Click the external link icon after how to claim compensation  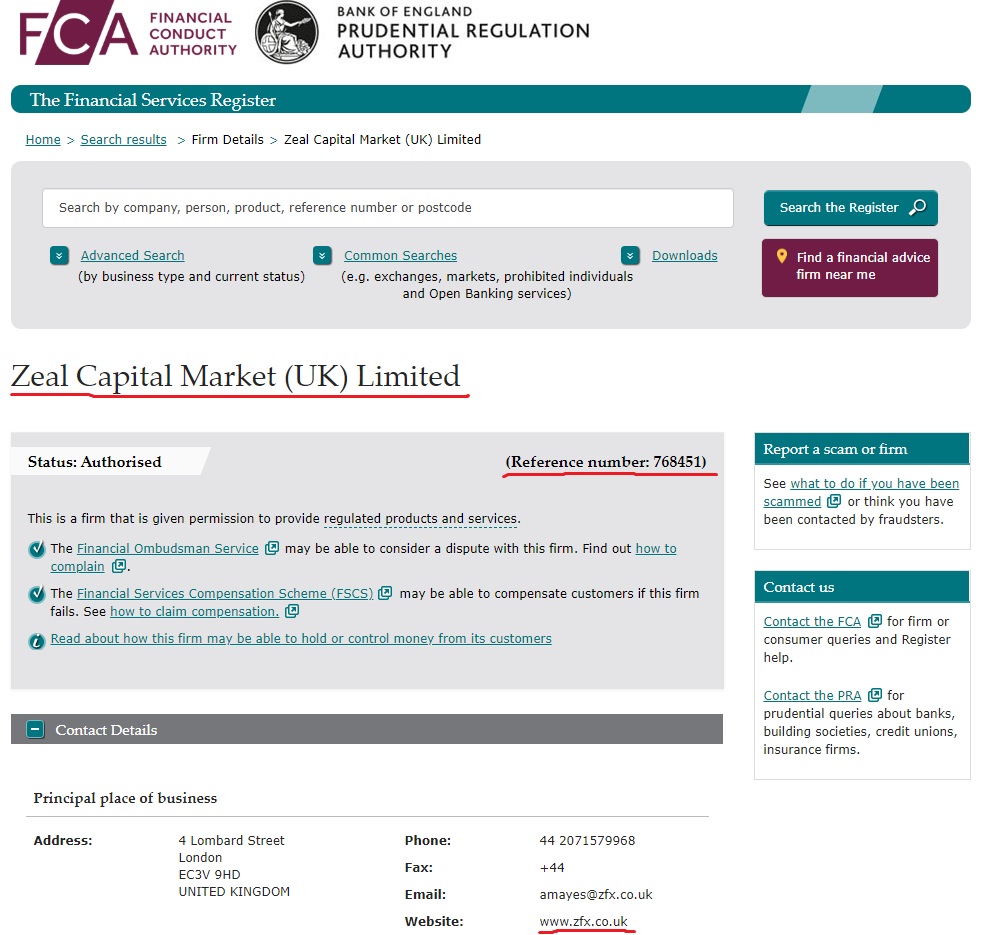coord(292,611)
